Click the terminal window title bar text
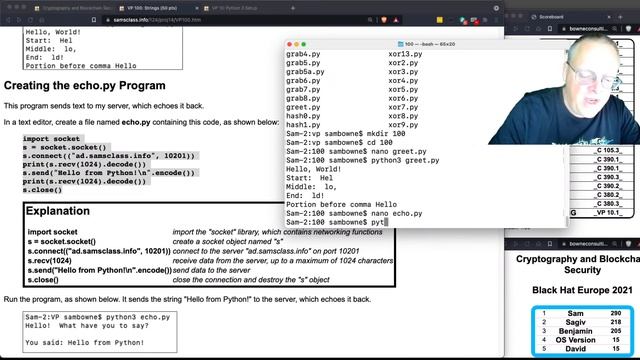This screenshot has width=640, height=360. click(x=430, y=44)
